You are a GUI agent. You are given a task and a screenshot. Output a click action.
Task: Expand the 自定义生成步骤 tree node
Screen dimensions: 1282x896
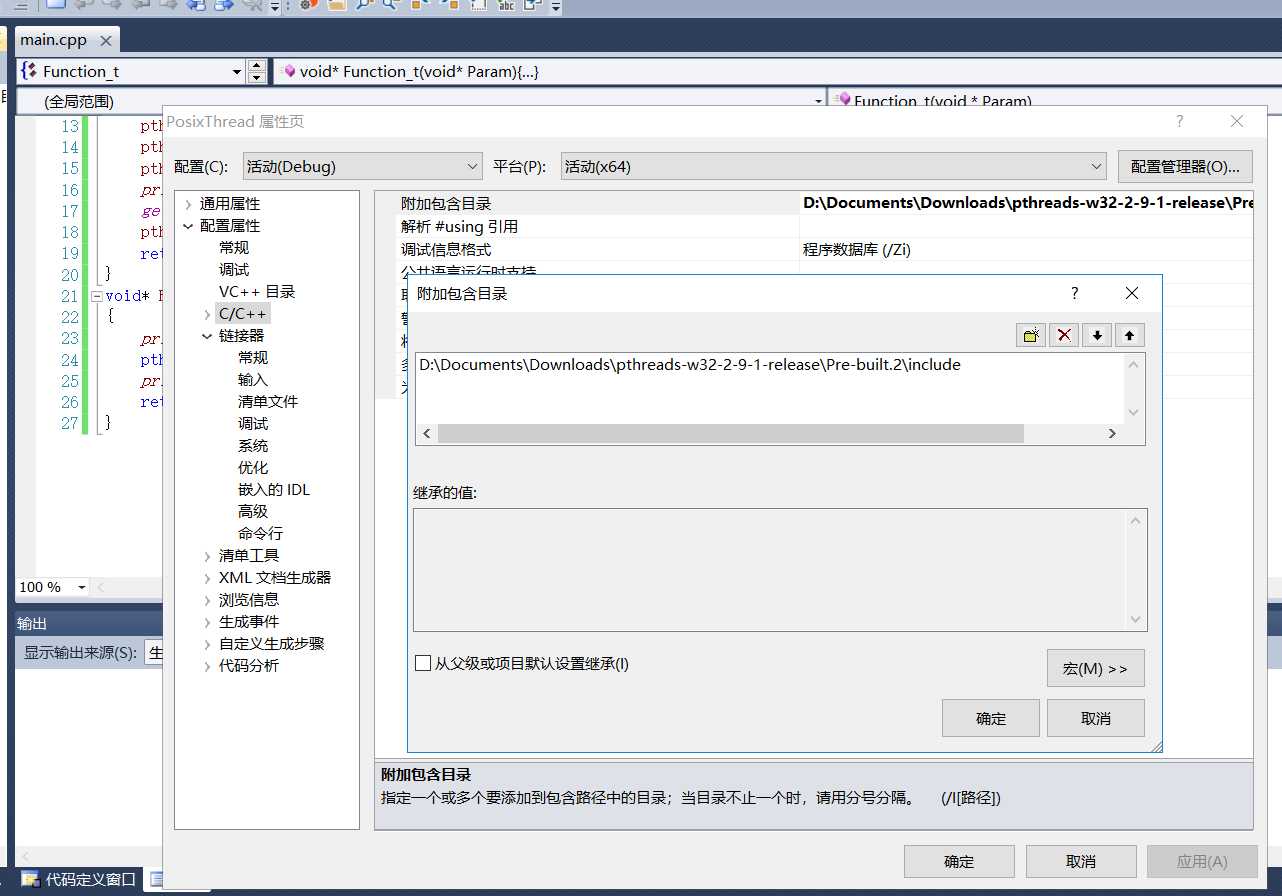[207, 644]
